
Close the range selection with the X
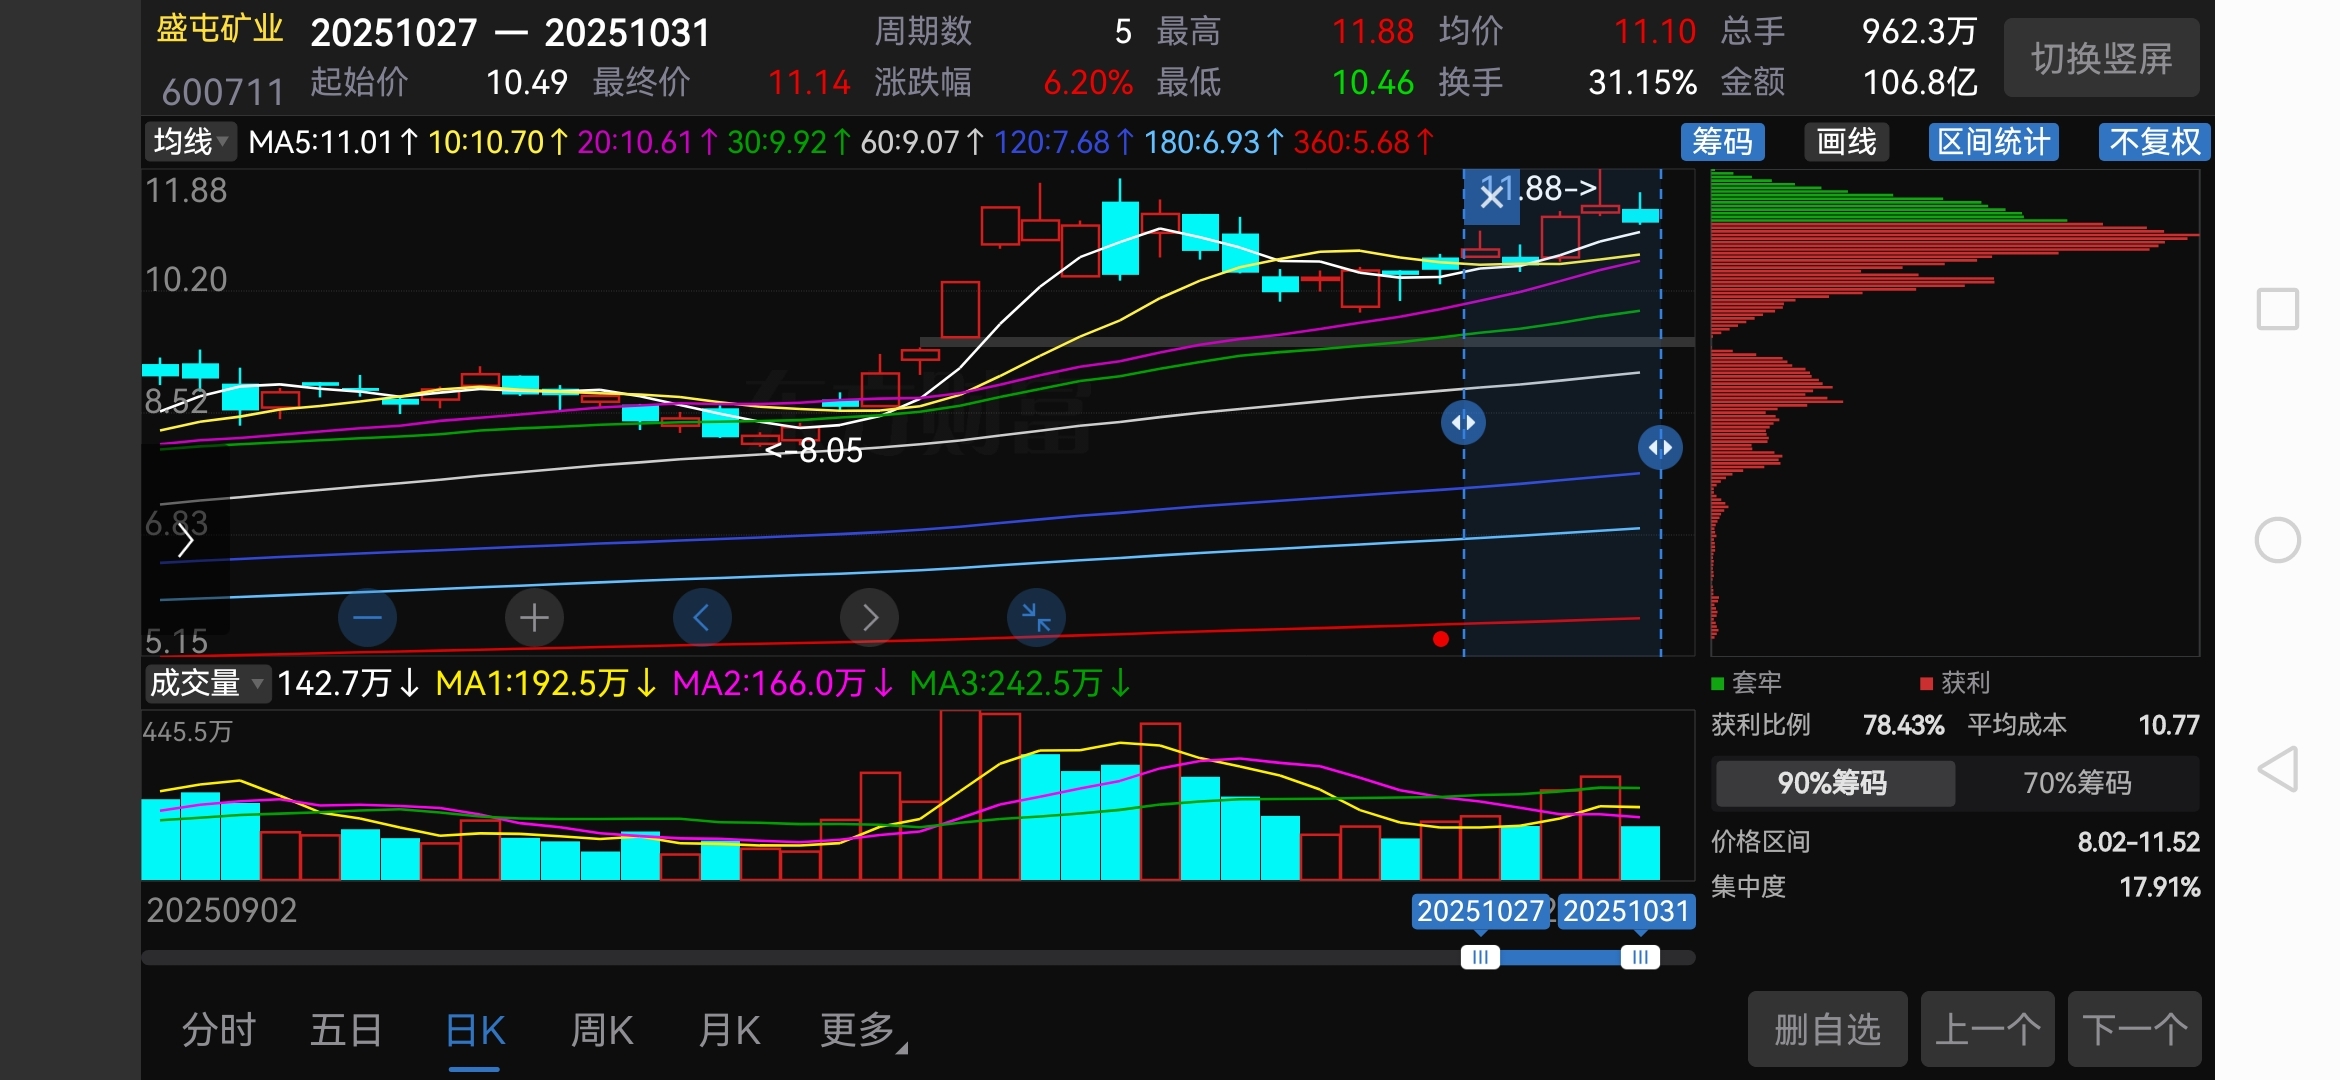coord(1491,197)
